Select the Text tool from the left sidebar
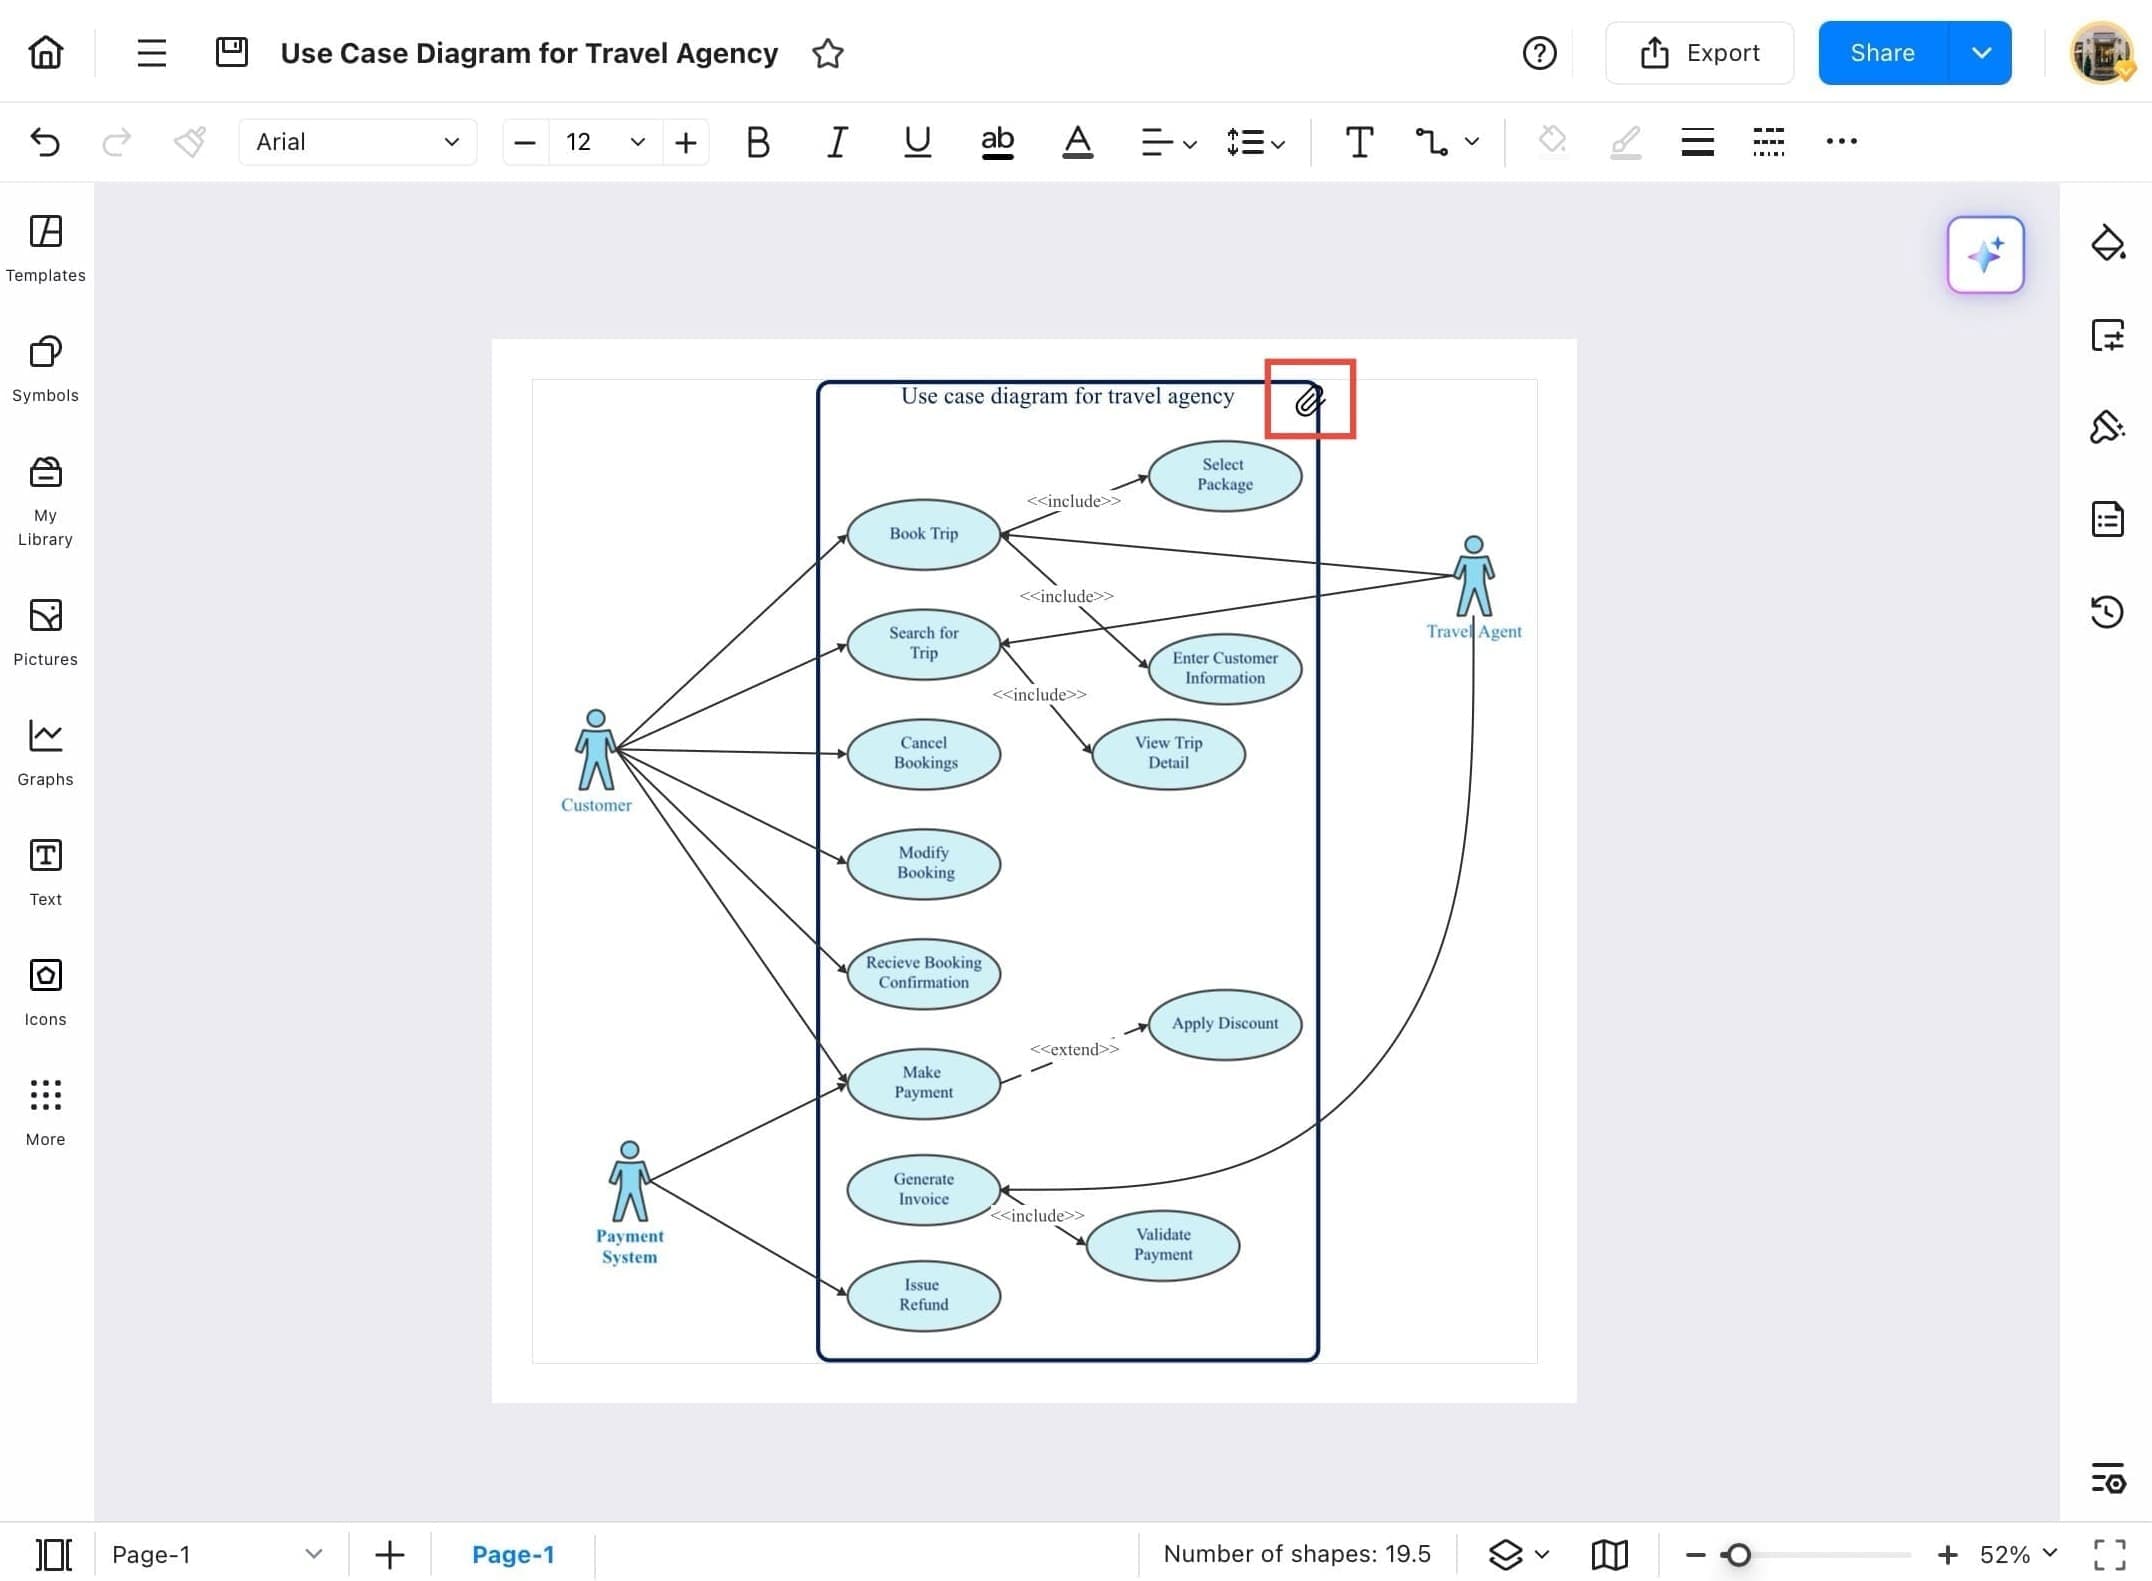 click(44, 870)
